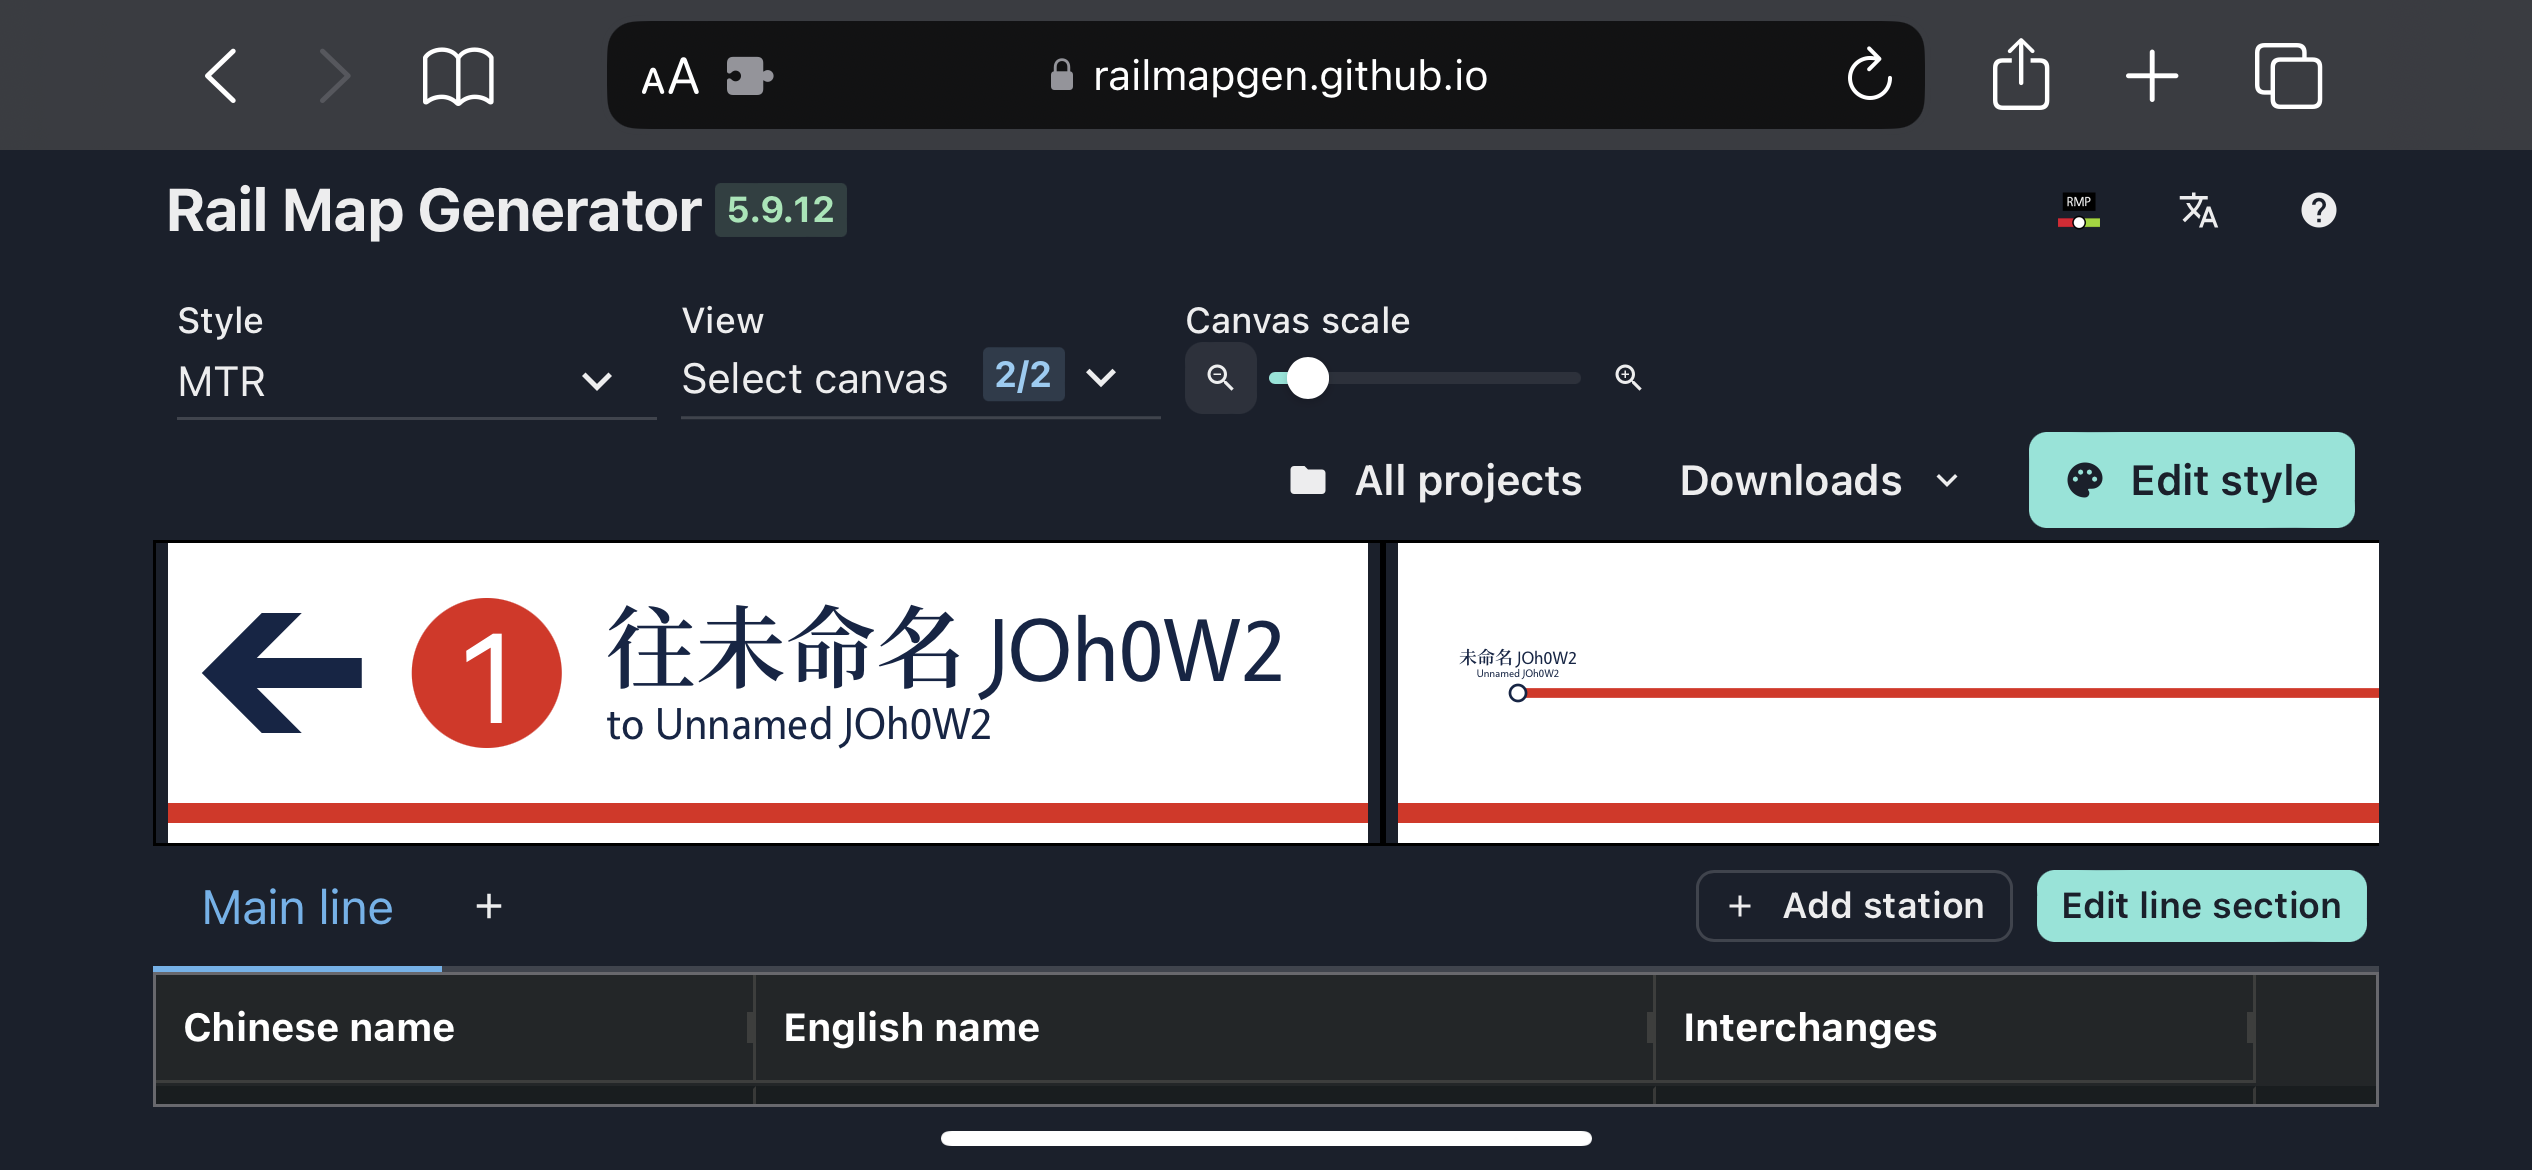2532x1170 pixels.
Task: Select the Chinese name column header
Action: [318, 1026]
